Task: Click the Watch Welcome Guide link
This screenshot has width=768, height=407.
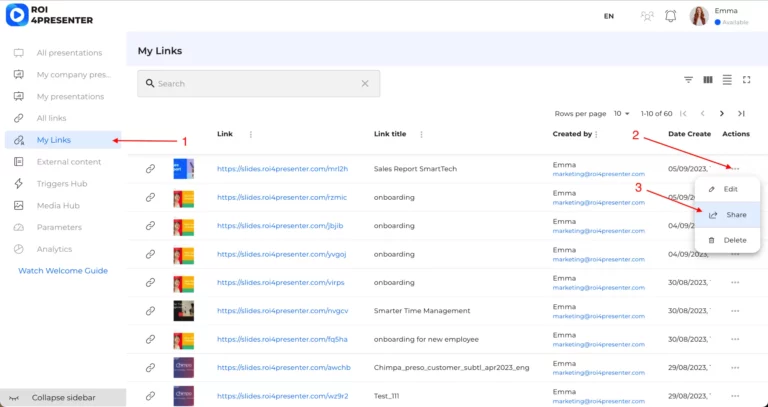Action: pos(62,271)
